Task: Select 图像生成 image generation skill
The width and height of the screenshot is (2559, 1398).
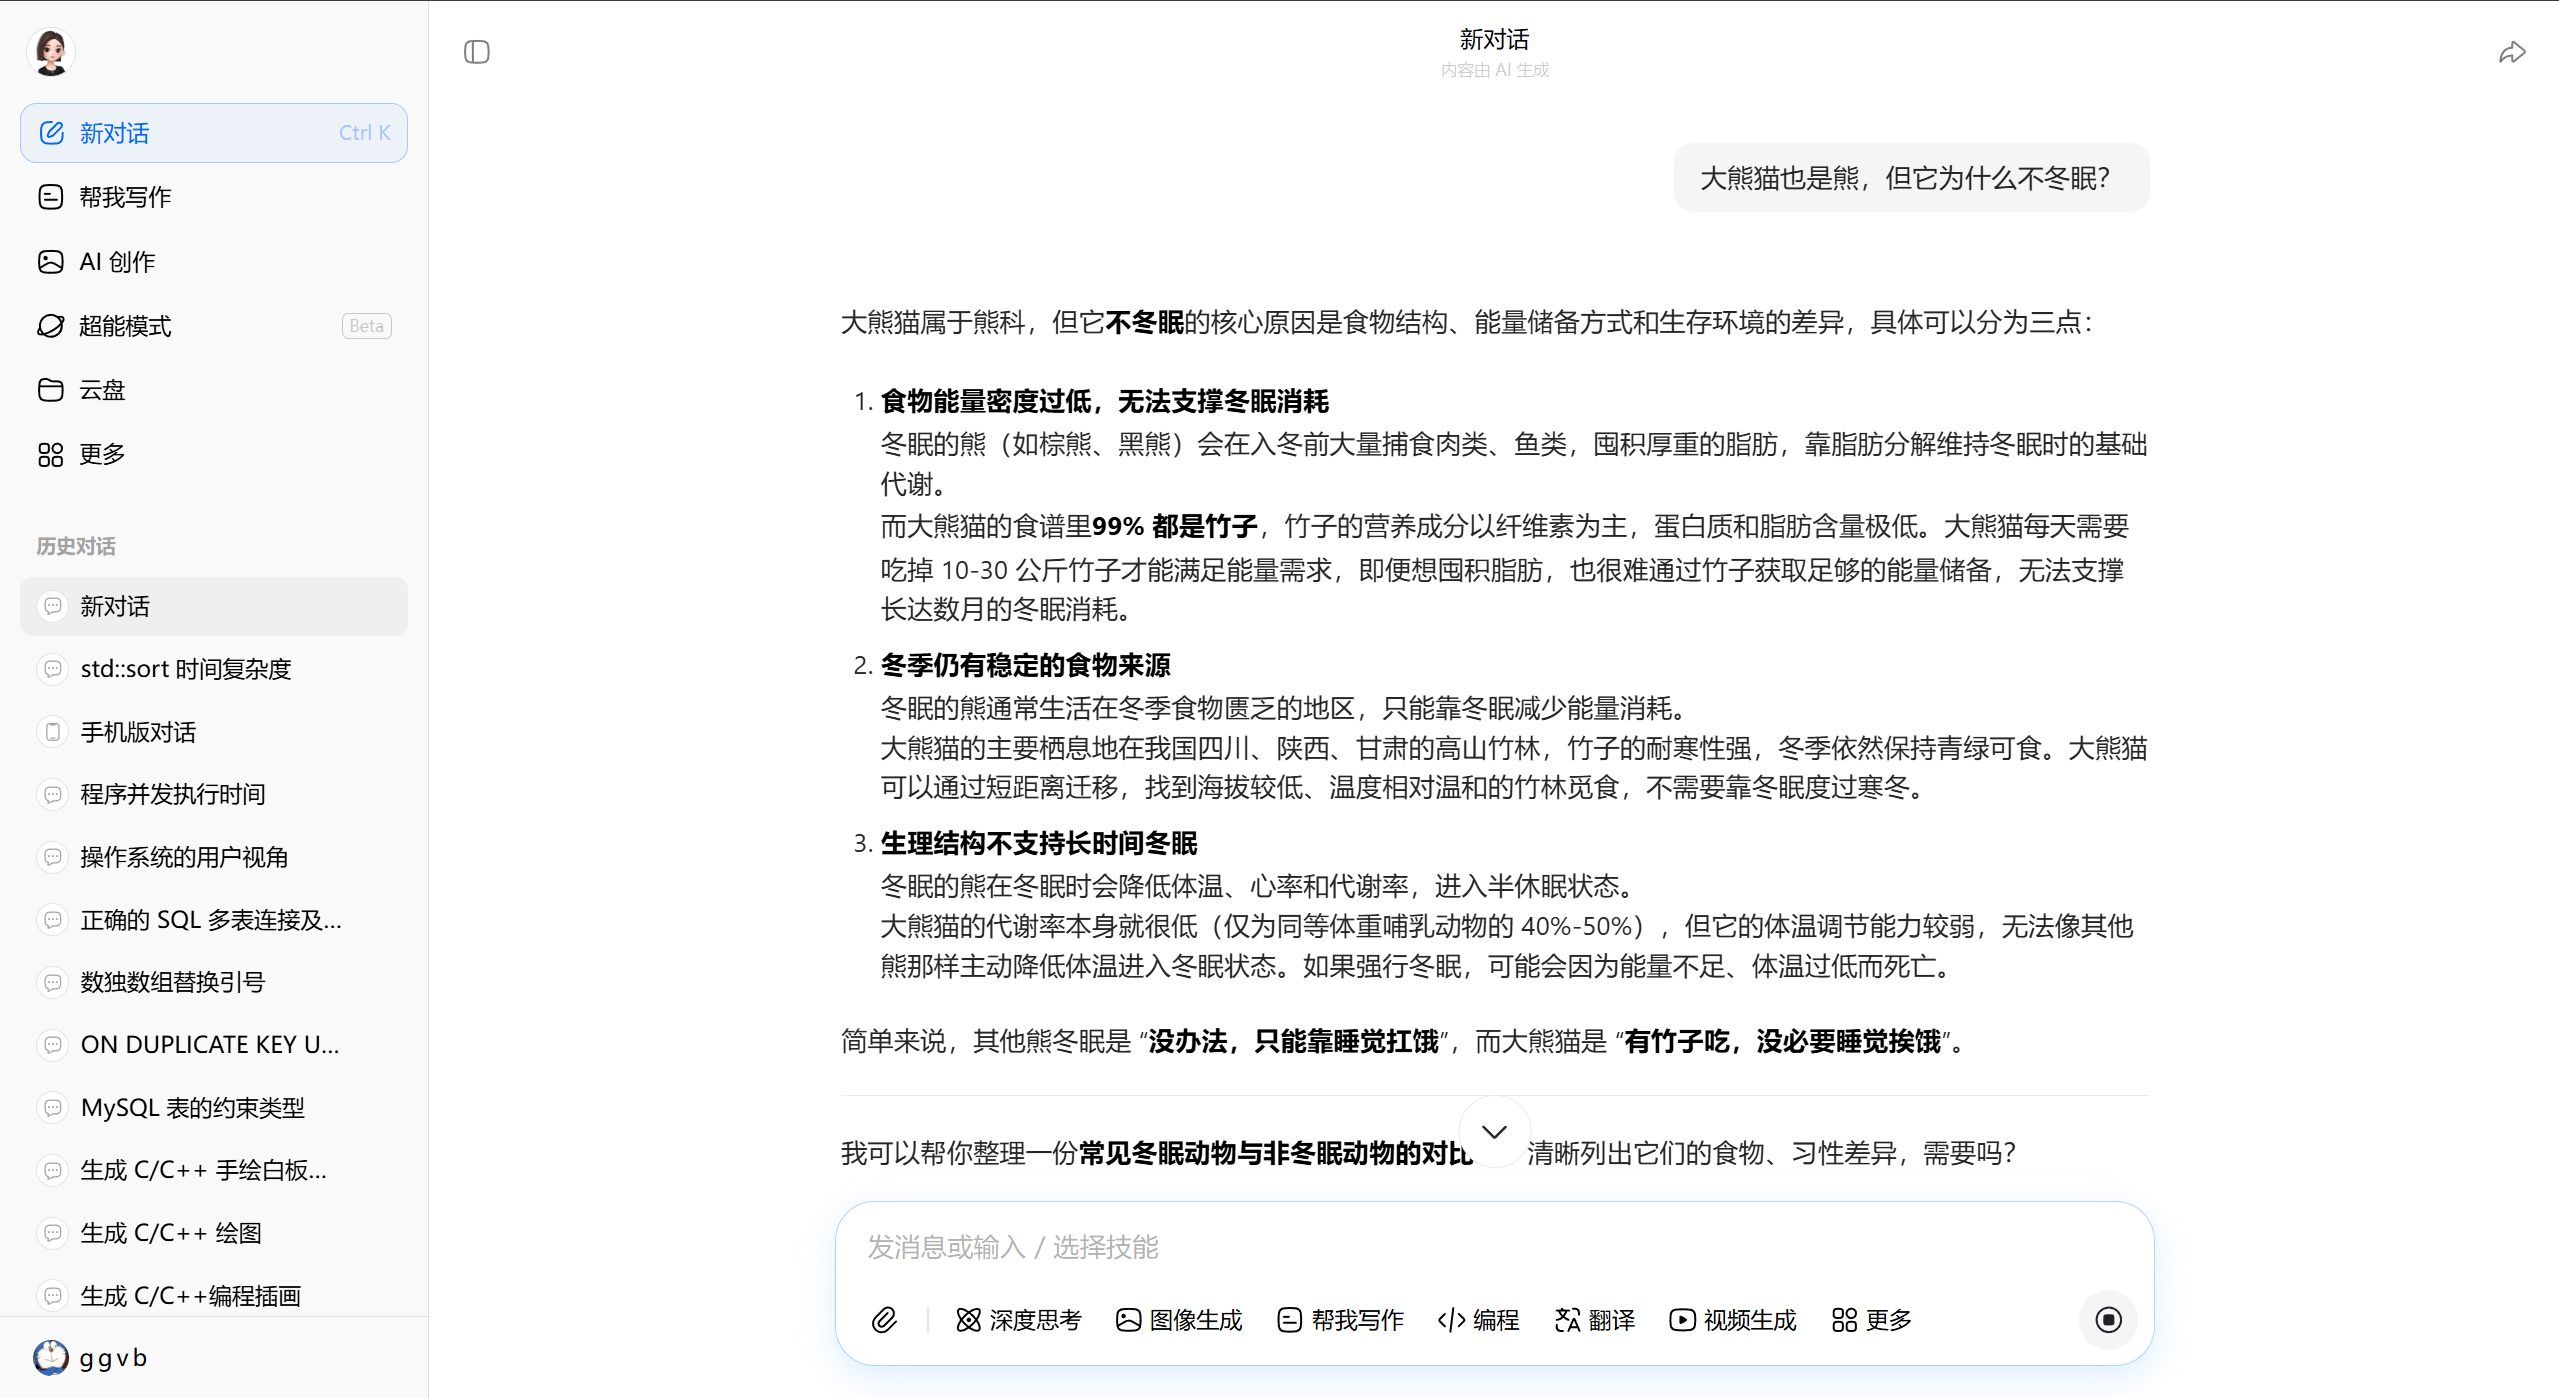Action: pos(1179,1320)
